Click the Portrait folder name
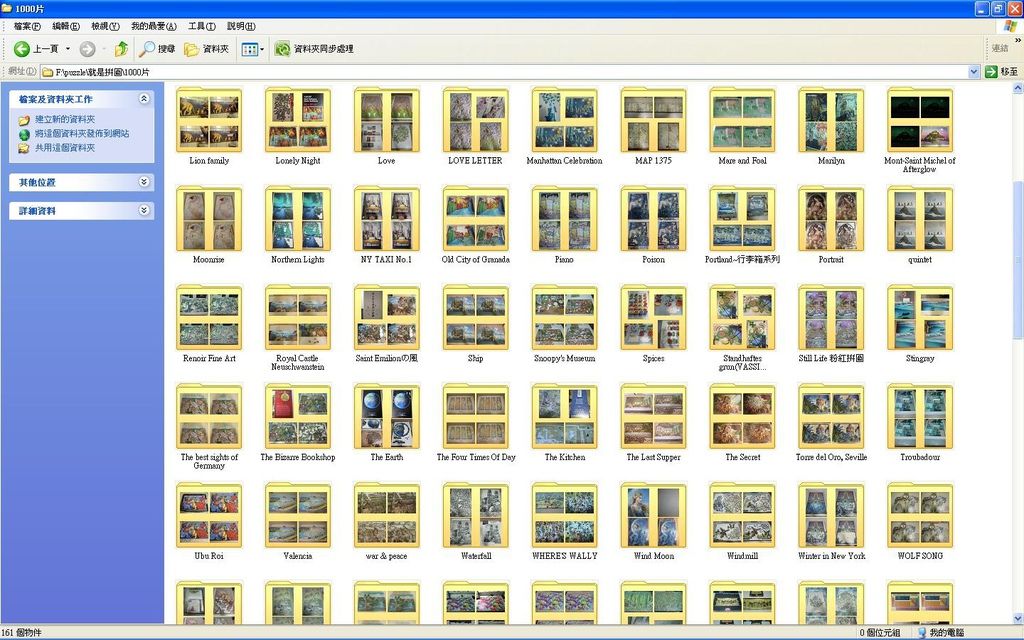This screenshot has height=640, width=1024. tap(831, 259)
